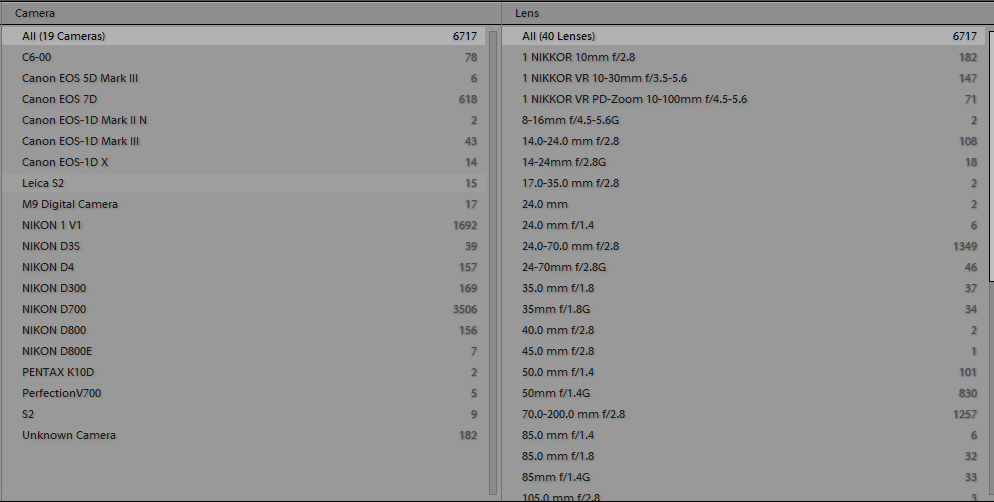Select All (40 Lenses) row

coord(745,36)
